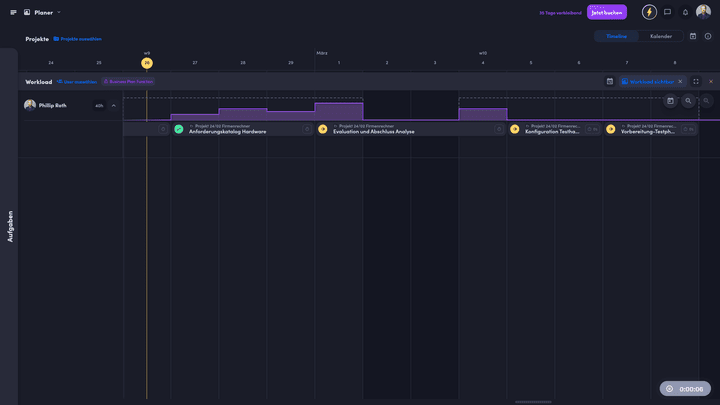The image size is (720, 405).
Task: Click the 0:00:00 time tracker timer
Action: tap(685, 389)
